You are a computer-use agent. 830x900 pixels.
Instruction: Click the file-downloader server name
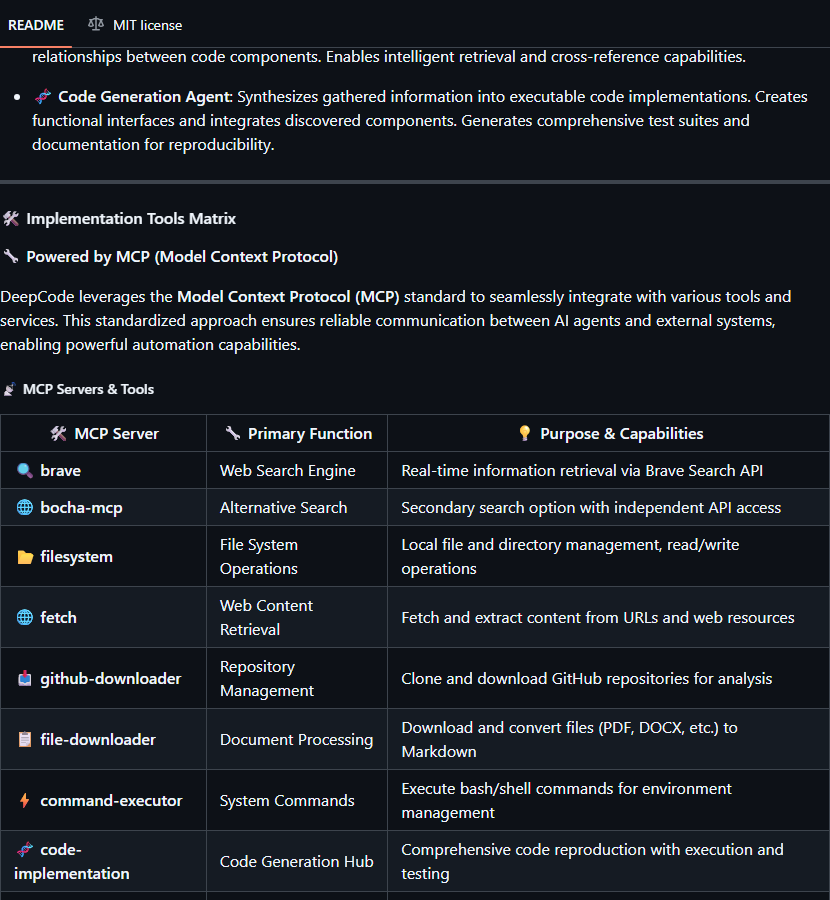pyautogui.click(x=98, y=739)
